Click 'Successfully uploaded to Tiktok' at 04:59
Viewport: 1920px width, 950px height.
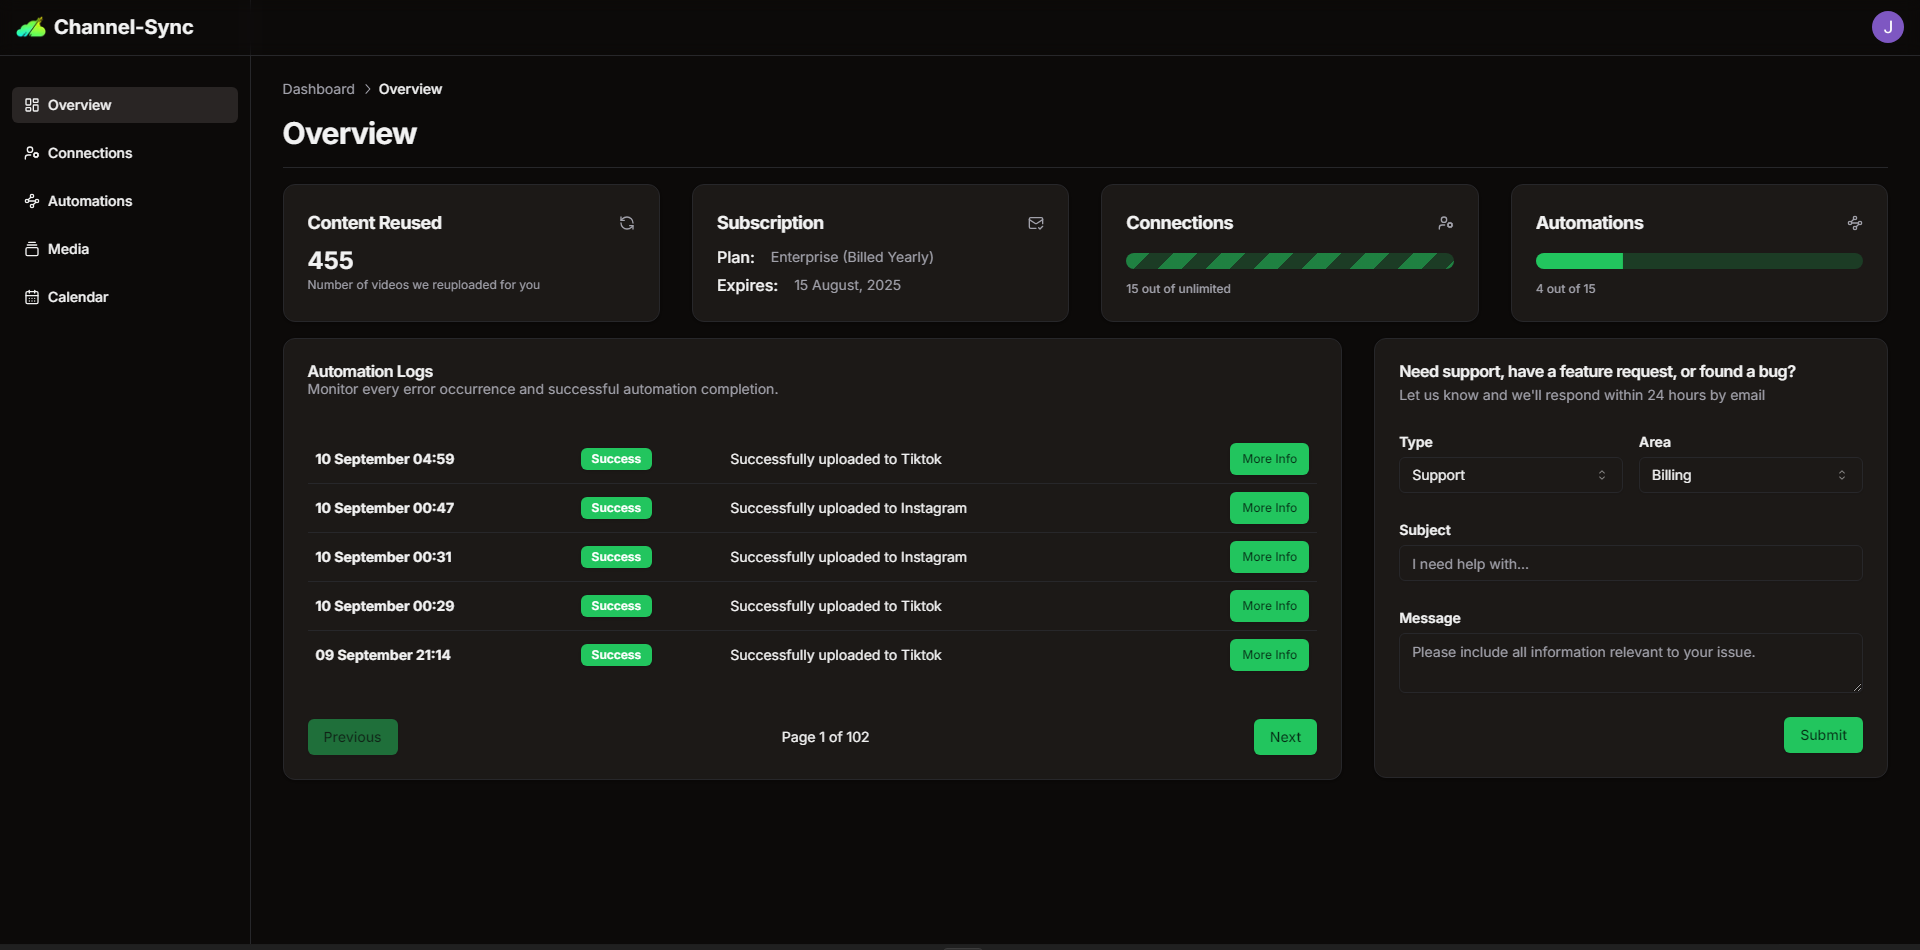tap(836, 459)
